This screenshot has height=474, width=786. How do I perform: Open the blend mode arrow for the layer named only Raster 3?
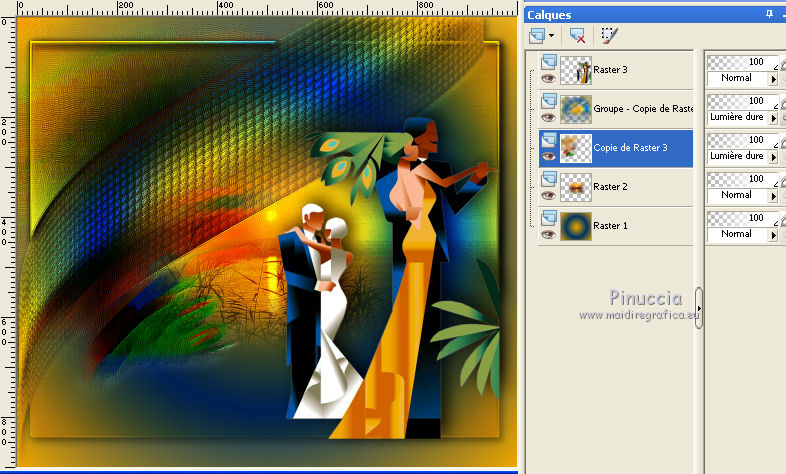(x=773, y=79)
